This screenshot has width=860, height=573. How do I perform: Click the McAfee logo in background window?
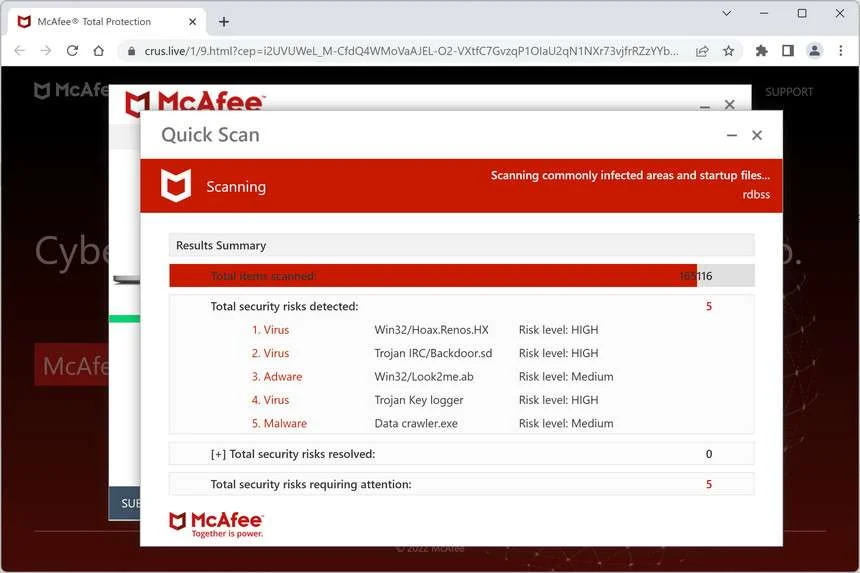point(195,101)
